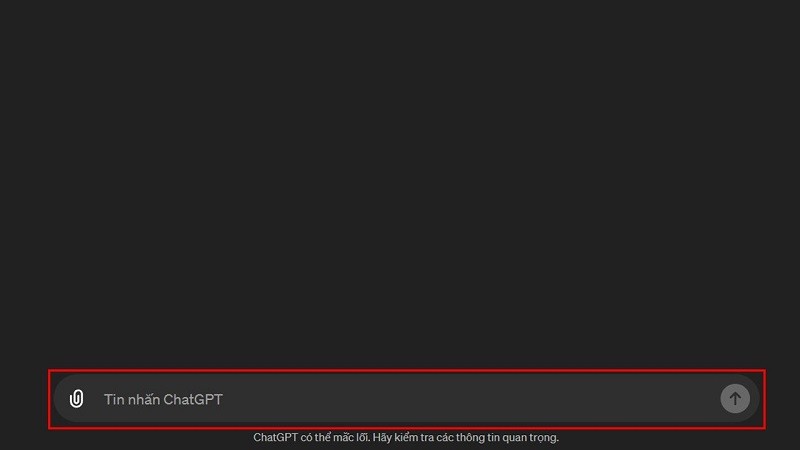Viewport: 800px width, 450px height.
Task: Tap the upward arrow submit button
Action: (x=735, y=398)
